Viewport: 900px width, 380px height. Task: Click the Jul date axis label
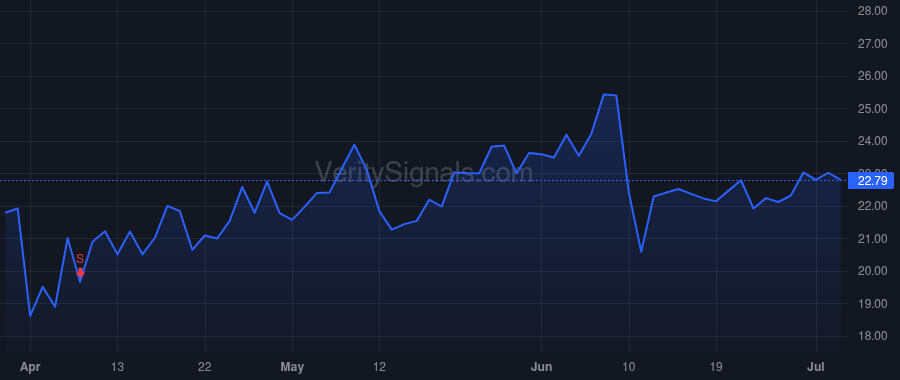(816, 367)
